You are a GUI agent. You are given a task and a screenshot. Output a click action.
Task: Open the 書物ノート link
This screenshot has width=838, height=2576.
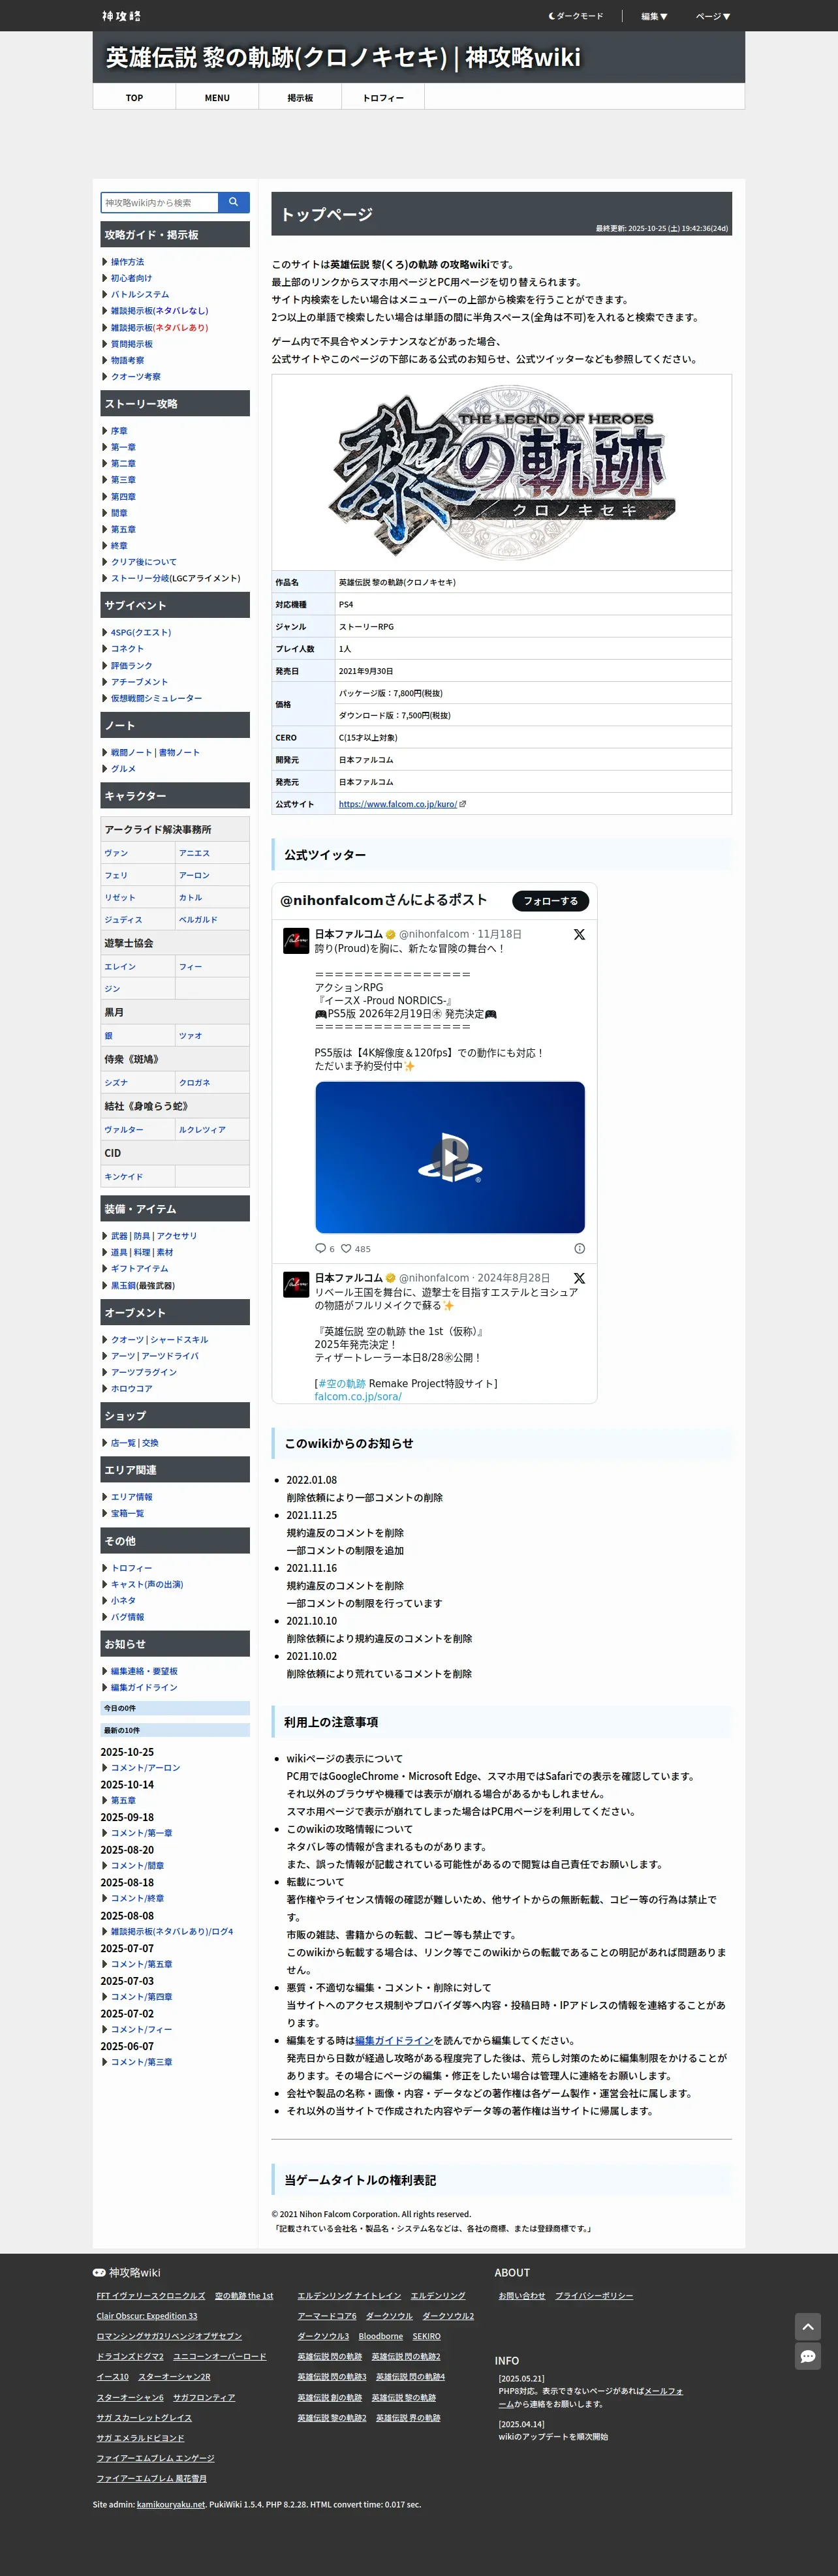[x=179, y=753]
